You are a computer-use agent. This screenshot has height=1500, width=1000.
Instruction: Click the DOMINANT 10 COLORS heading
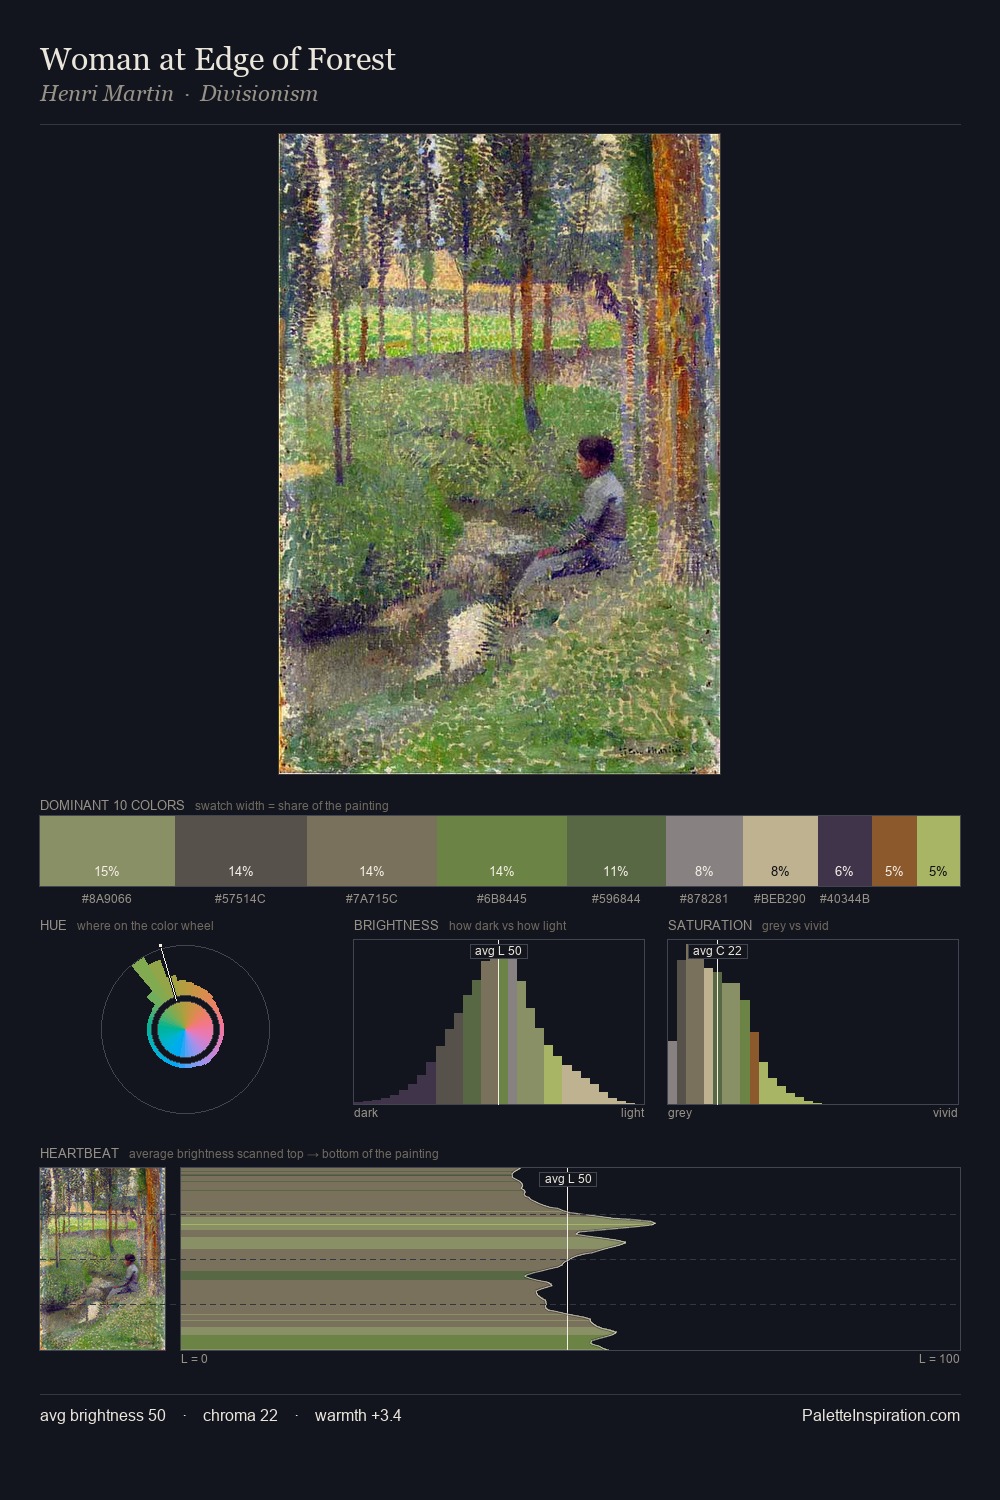(112, 805)
